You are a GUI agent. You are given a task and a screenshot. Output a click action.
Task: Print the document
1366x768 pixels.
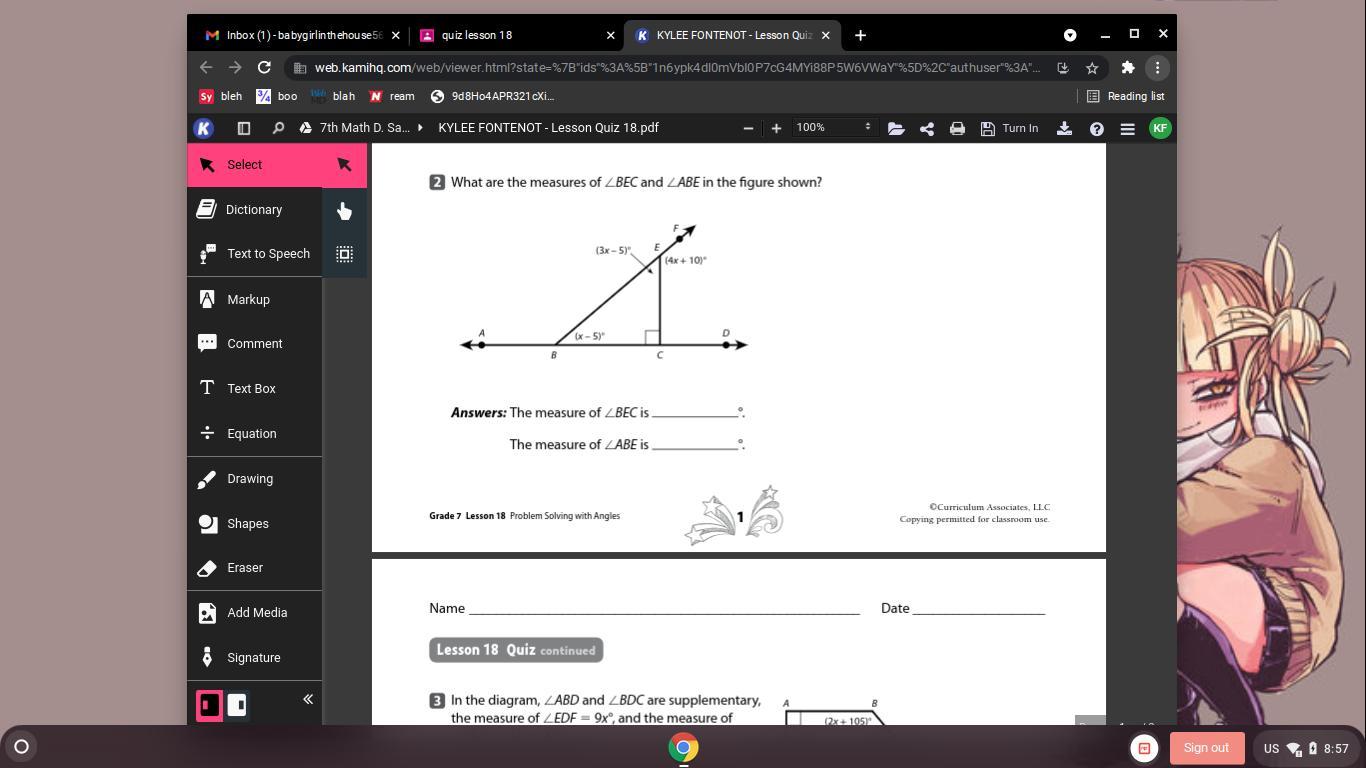pos(957,128)
